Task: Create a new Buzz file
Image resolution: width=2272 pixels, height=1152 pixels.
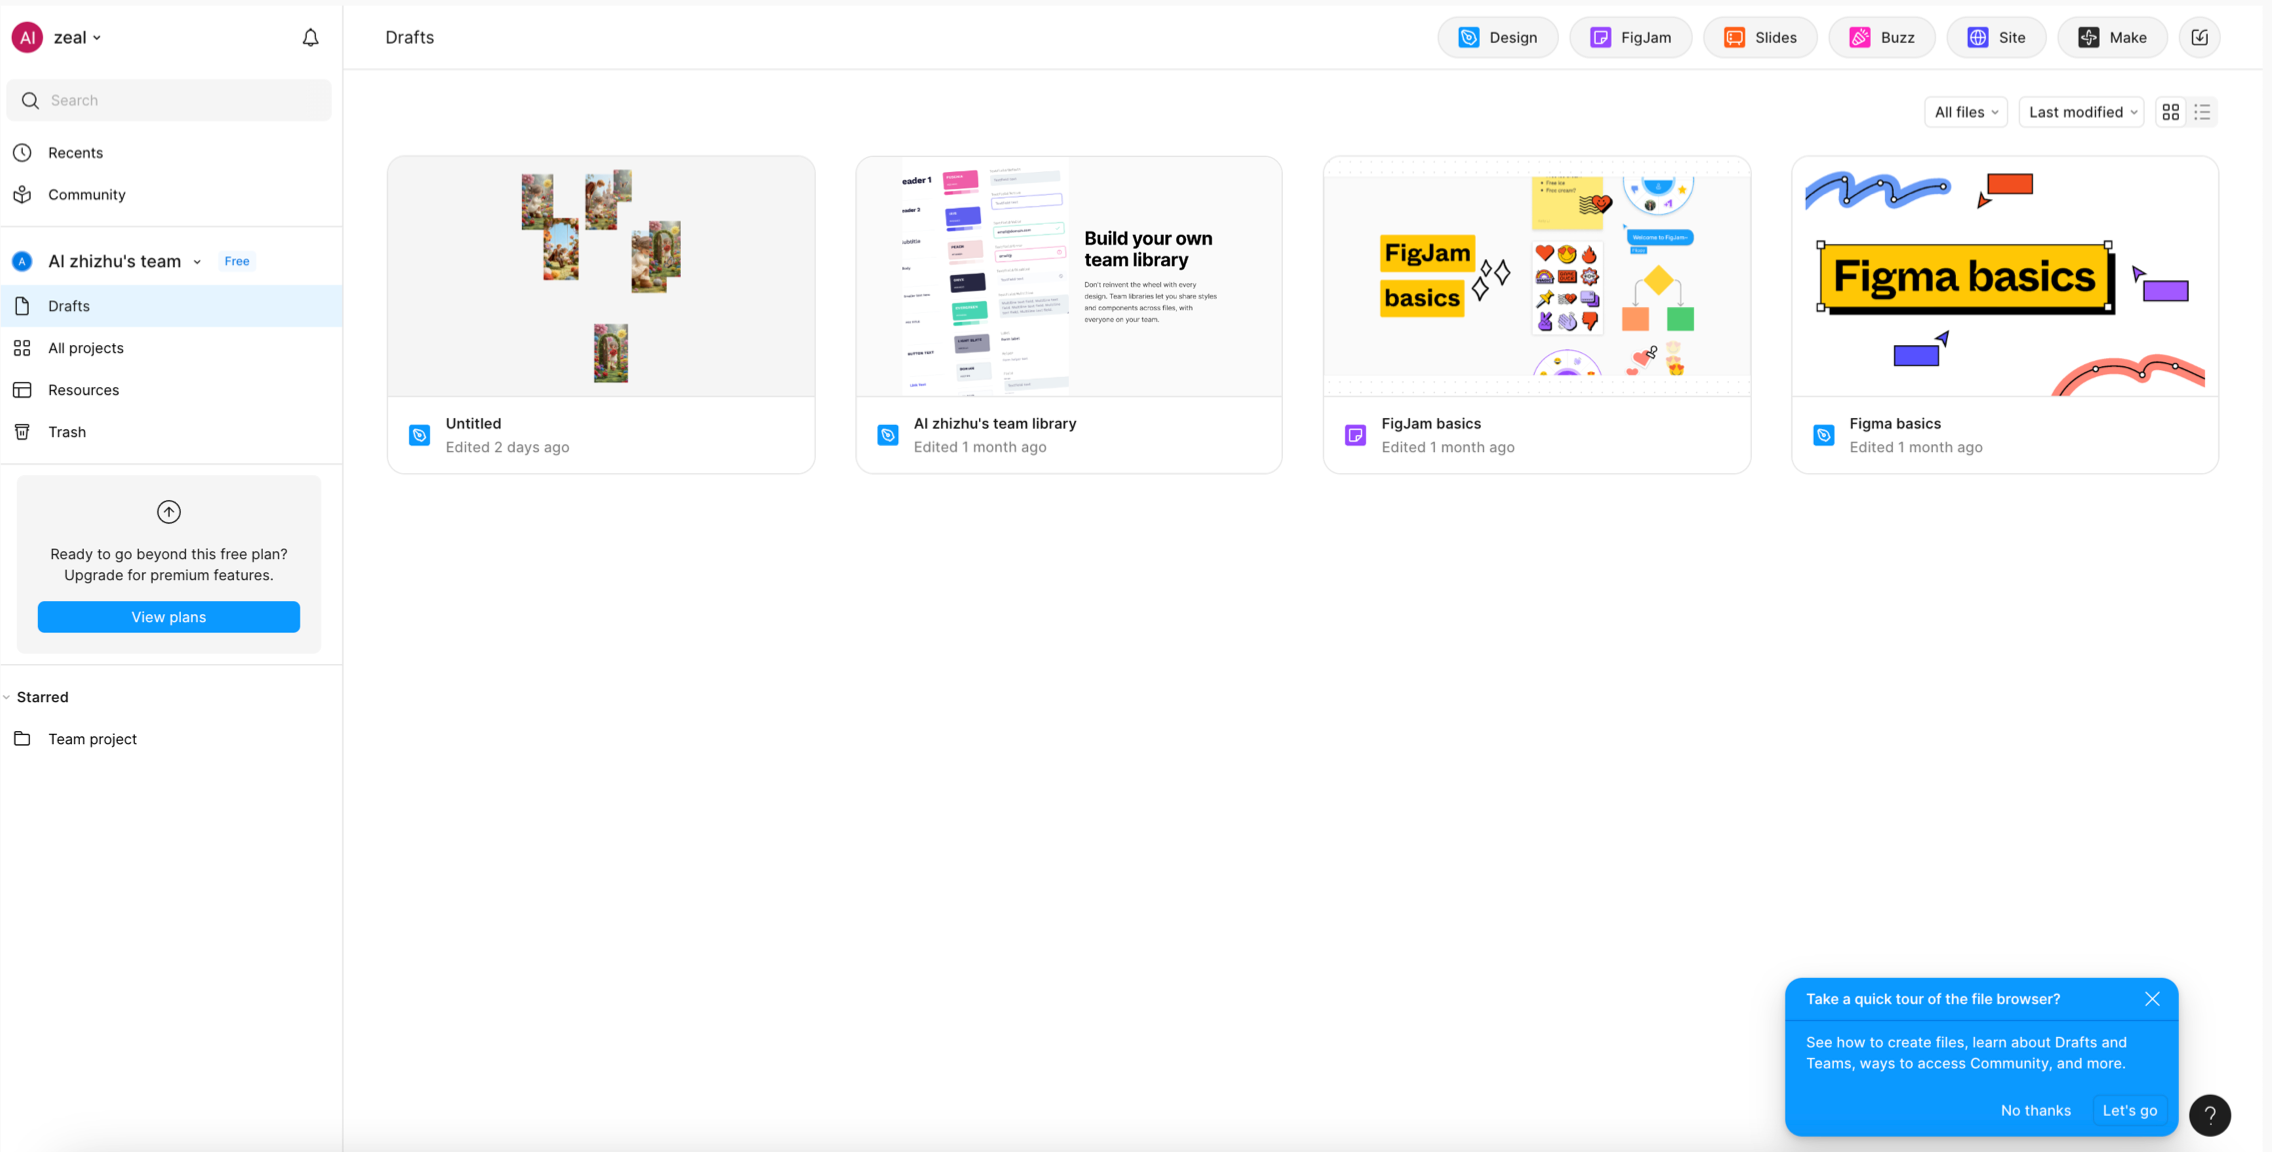Action: pos(1882,38)
